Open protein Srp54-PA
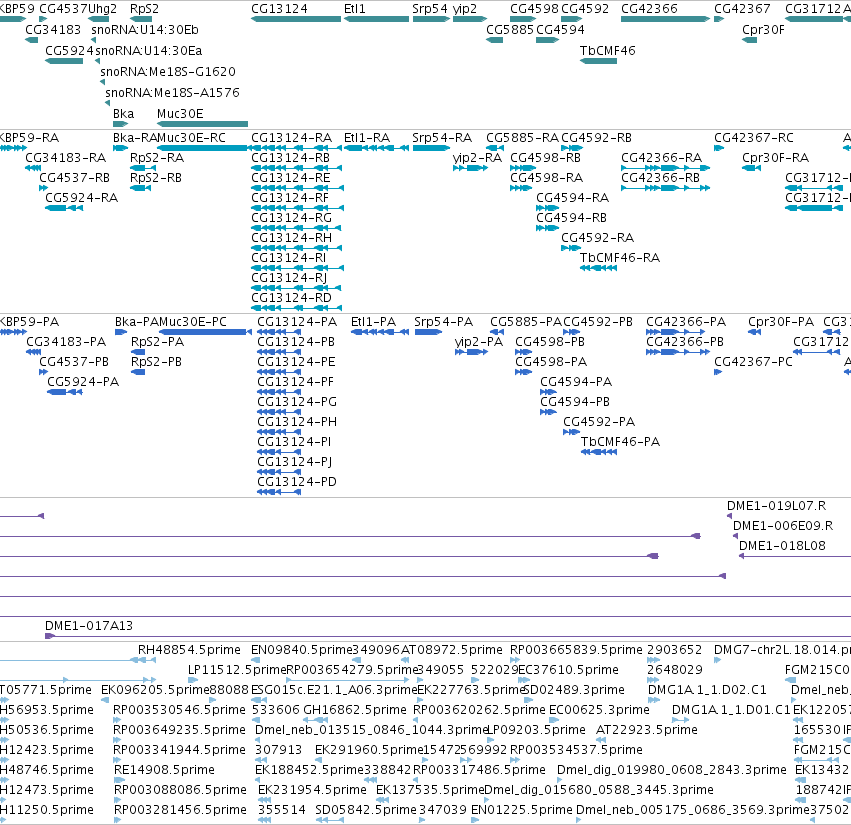The image size is (851, 825). click(x=428, y=332)
